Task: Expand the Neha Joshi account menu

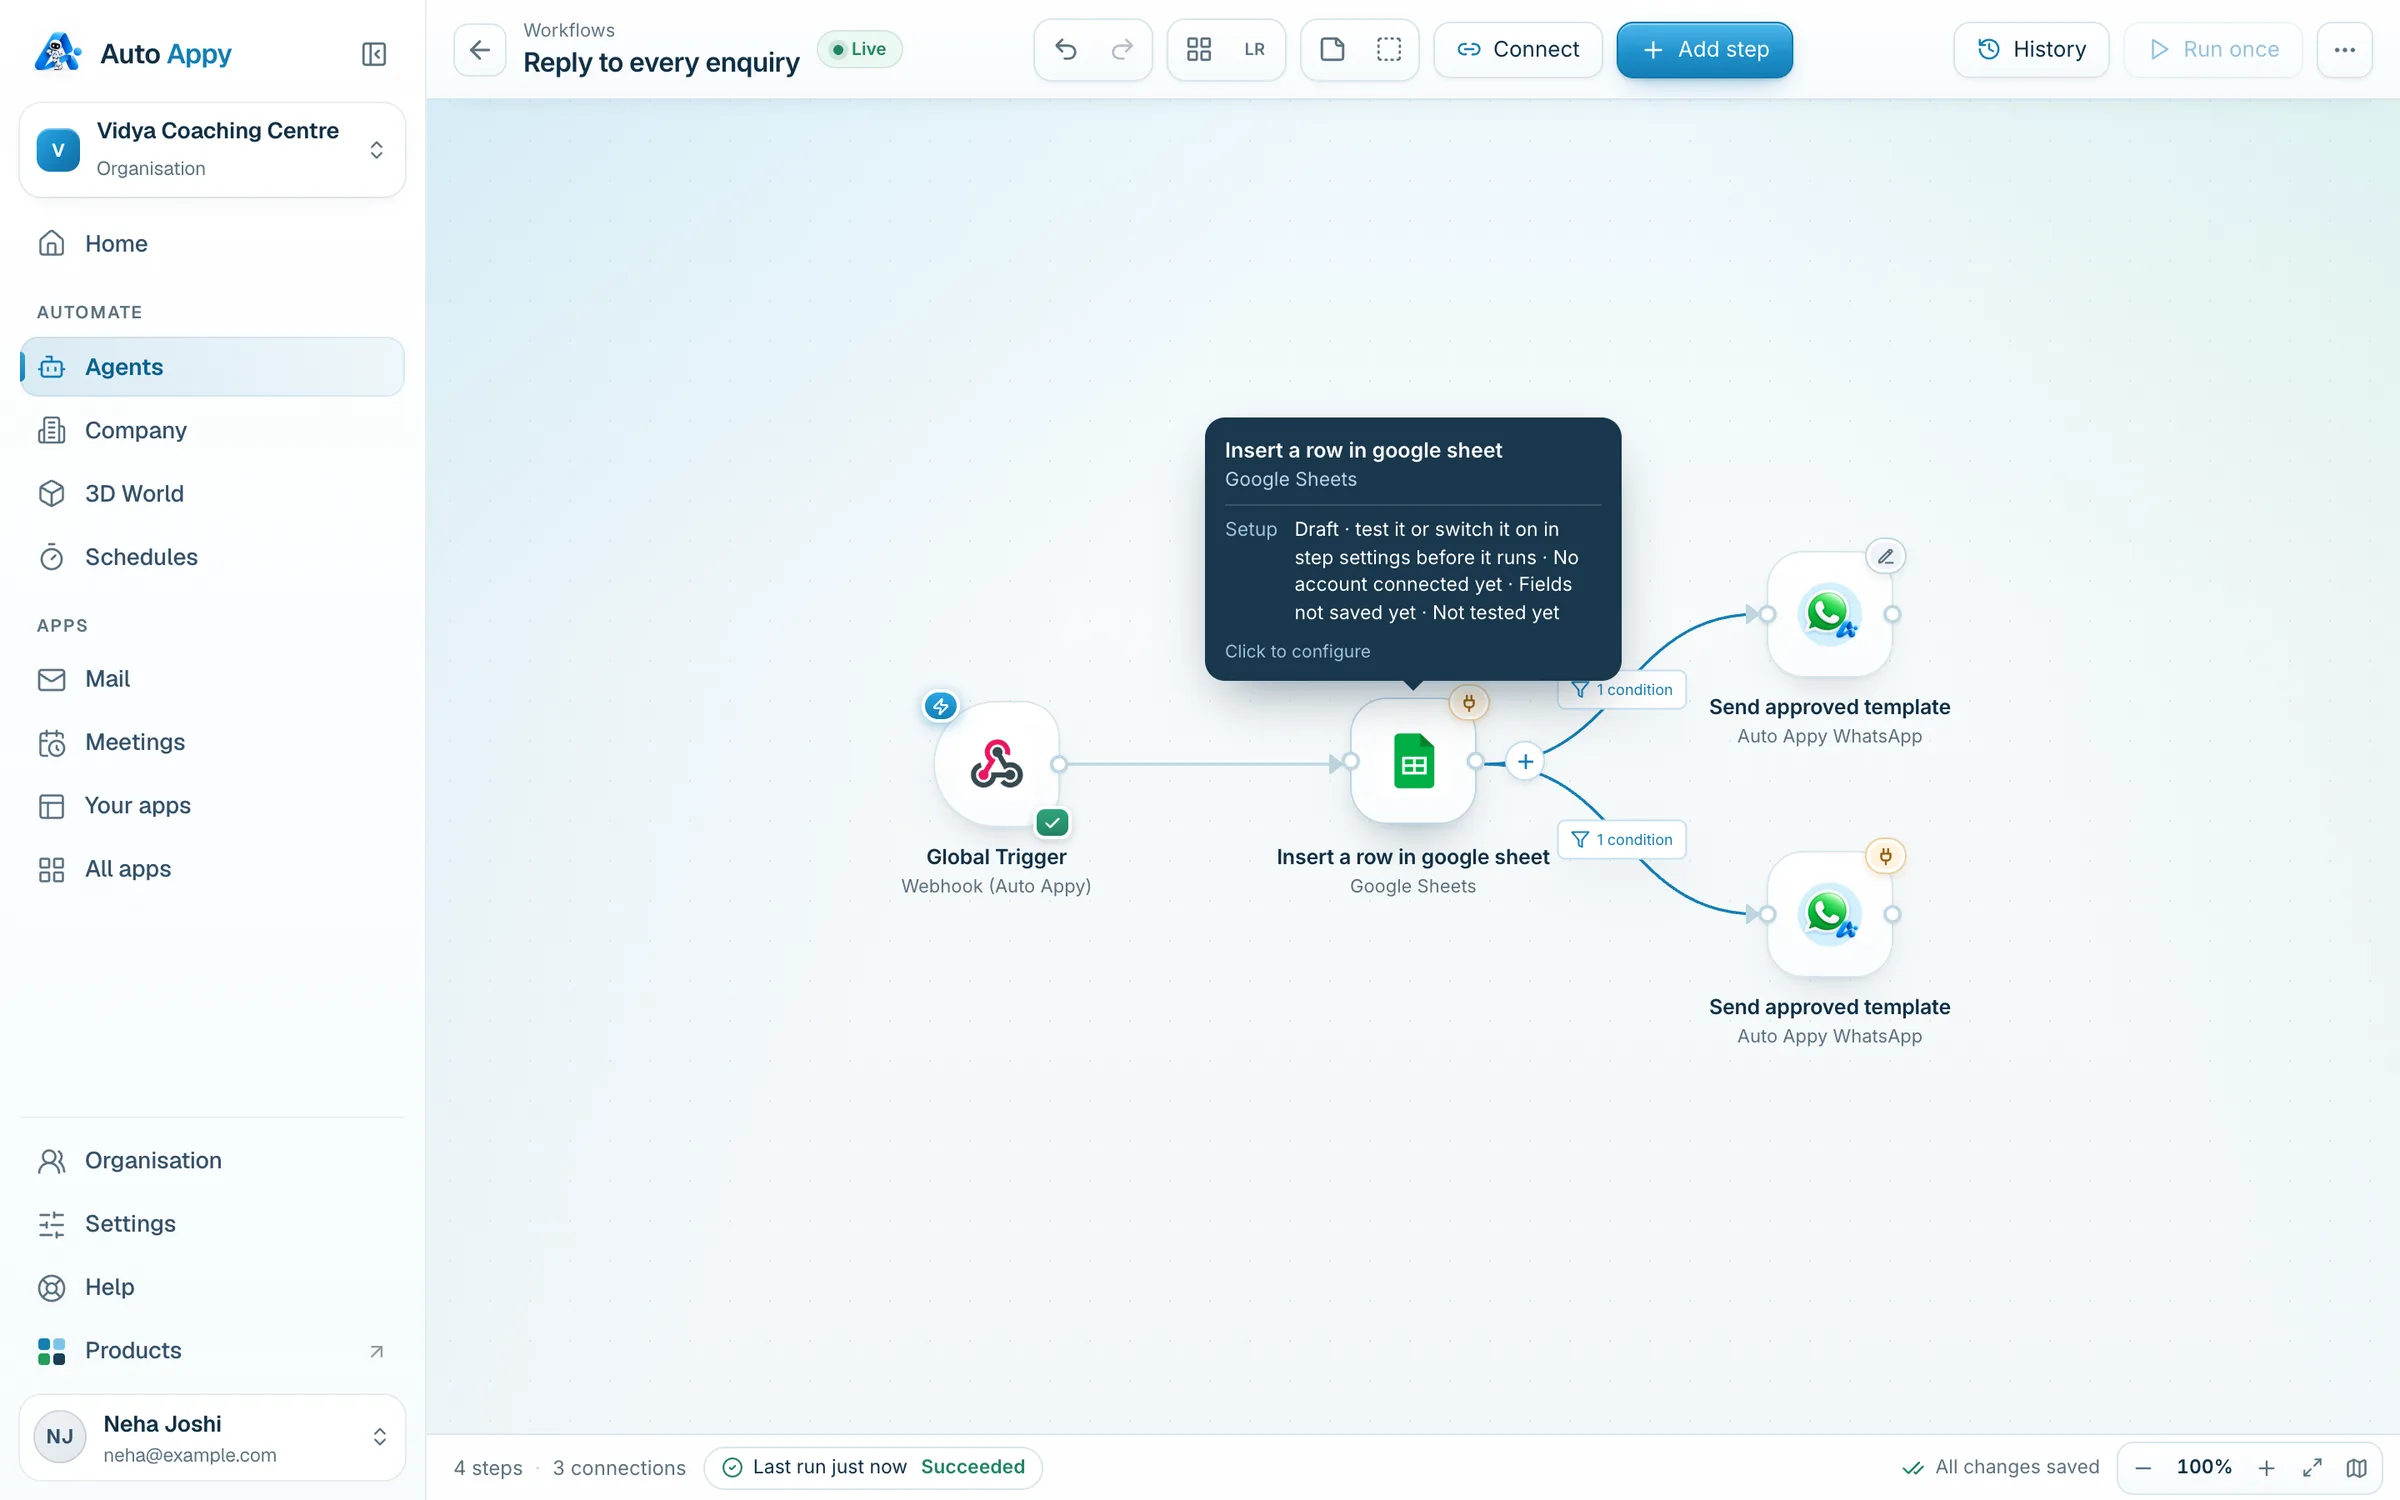Action: pos(212,1437)
